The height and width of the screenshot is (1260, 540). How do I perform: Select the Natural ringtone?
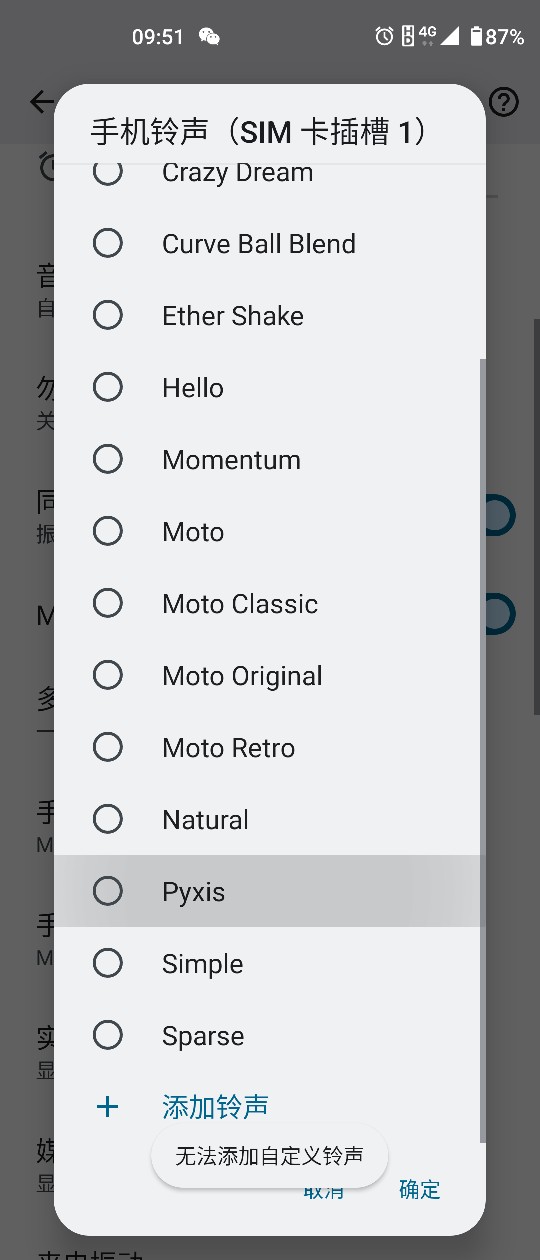267,819
